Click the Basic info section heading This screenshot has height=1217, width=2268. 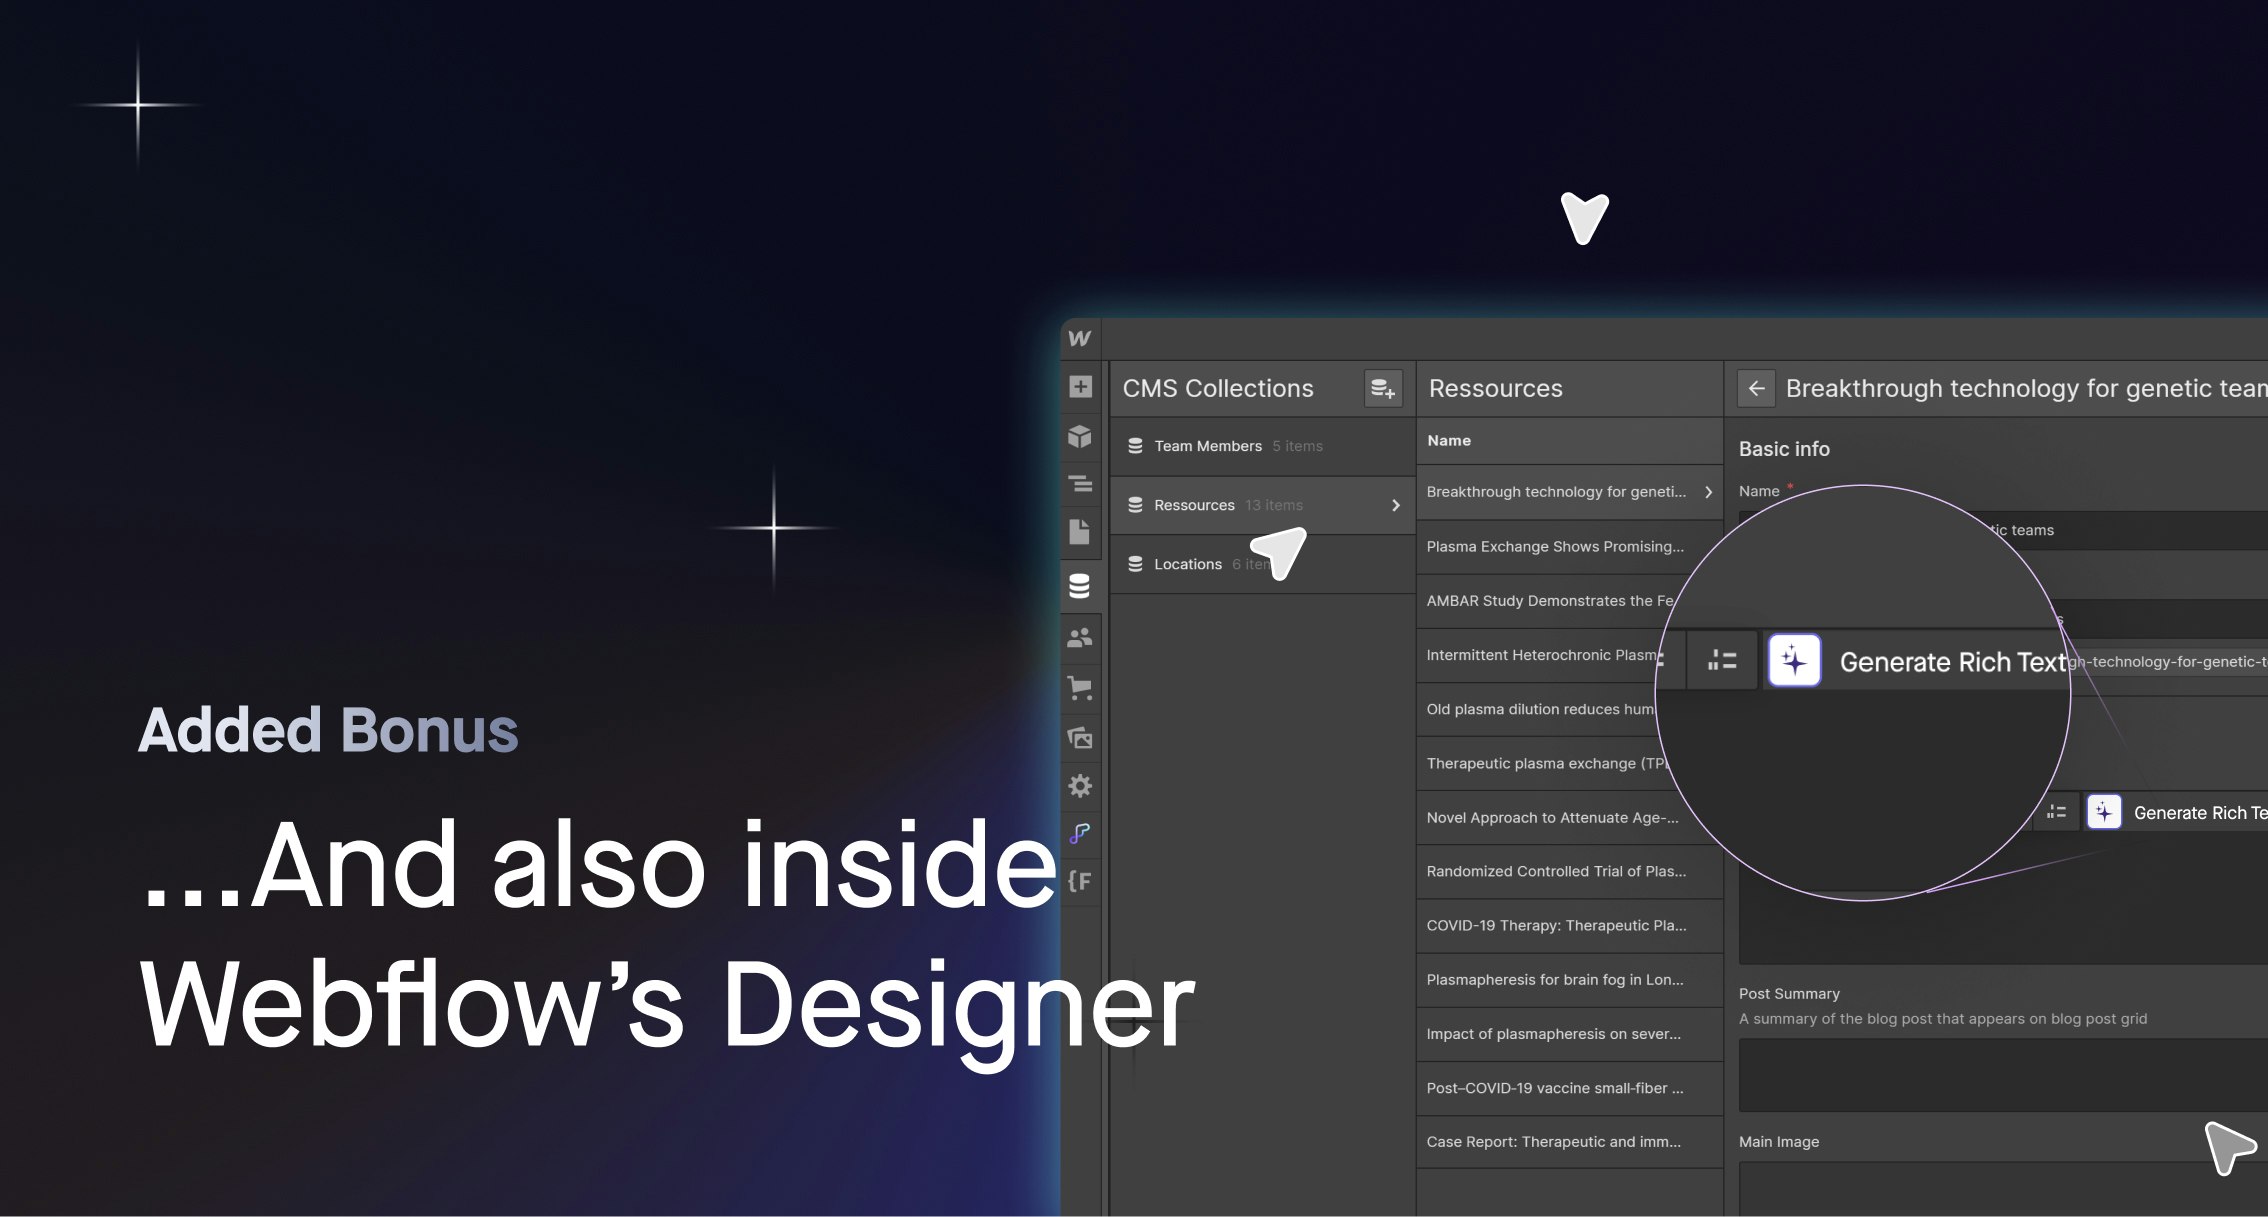tap(1784, 449)
